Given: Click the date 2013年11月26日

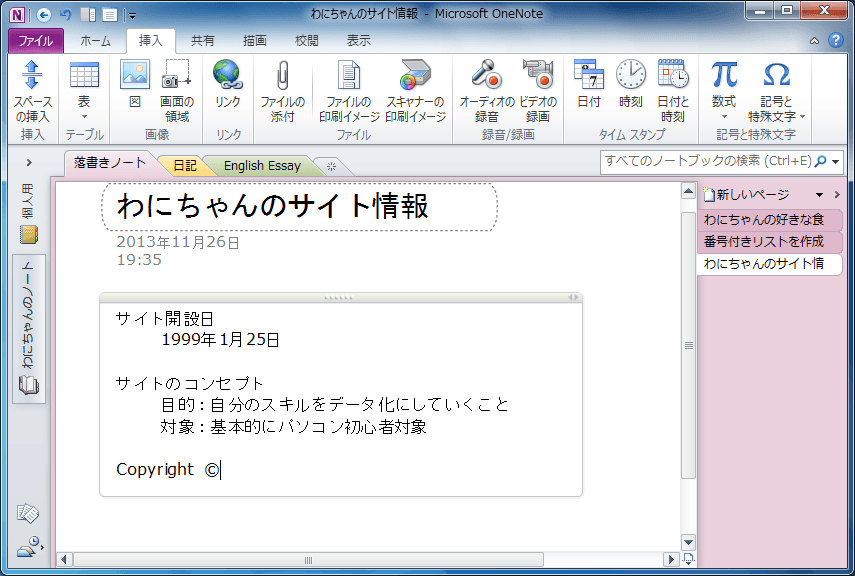Looking at the screenshot, I should coord(178,242).
